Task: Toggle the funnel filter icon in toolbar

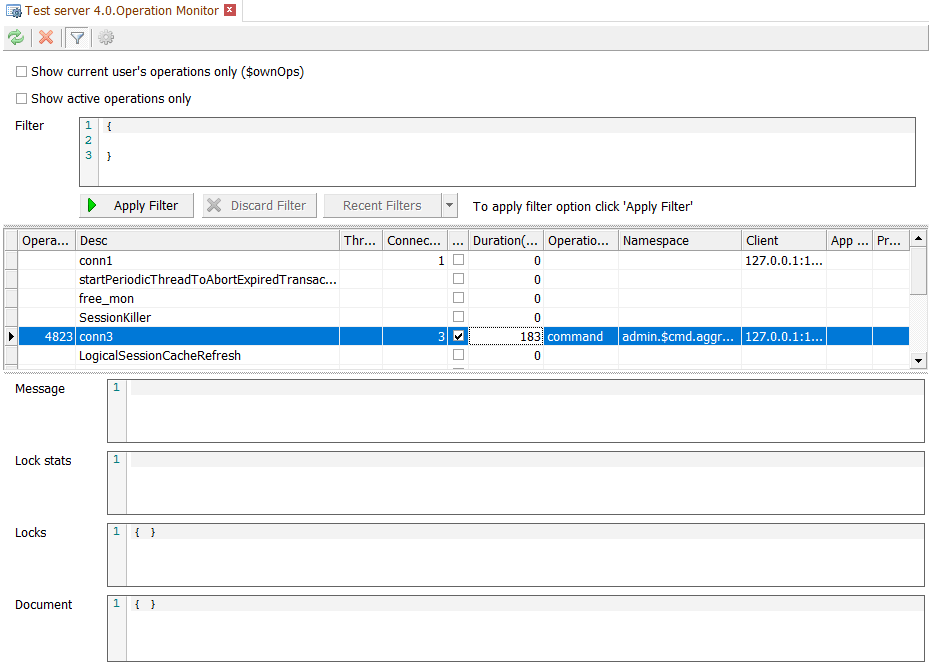Action: pyautogui.click(x=76, y=38)
